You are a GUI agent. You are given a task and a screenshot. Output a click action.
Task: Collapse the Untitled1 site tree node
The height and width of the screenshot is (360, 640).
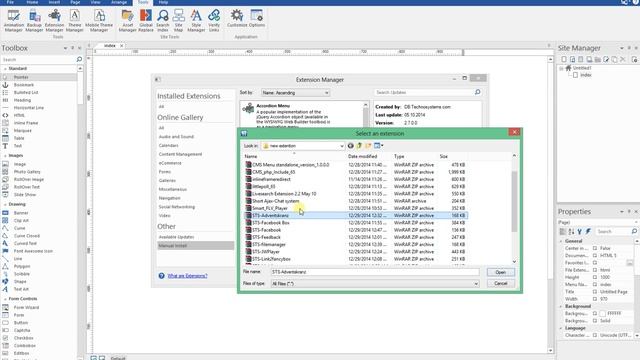(561, 69)
